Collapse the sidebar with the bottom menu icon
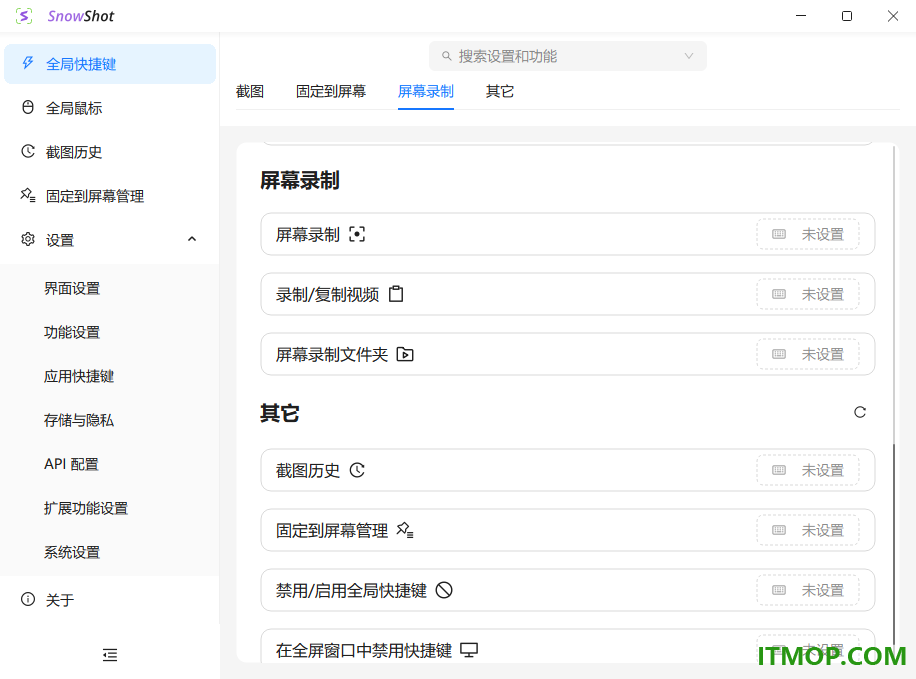Viewport: 916px width, 679px height. point(110,654)
